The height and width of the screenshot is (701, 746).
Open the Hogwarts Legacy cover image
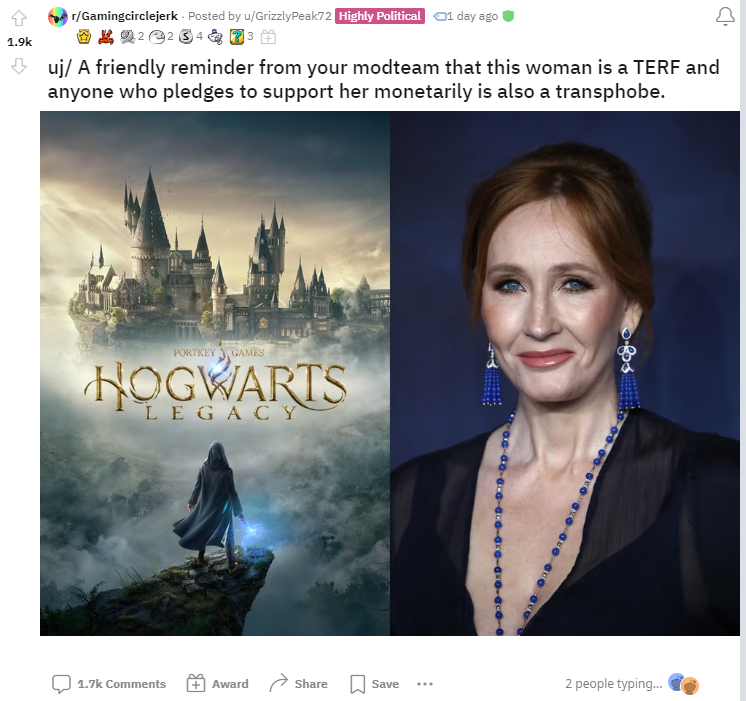pos(215,373)
